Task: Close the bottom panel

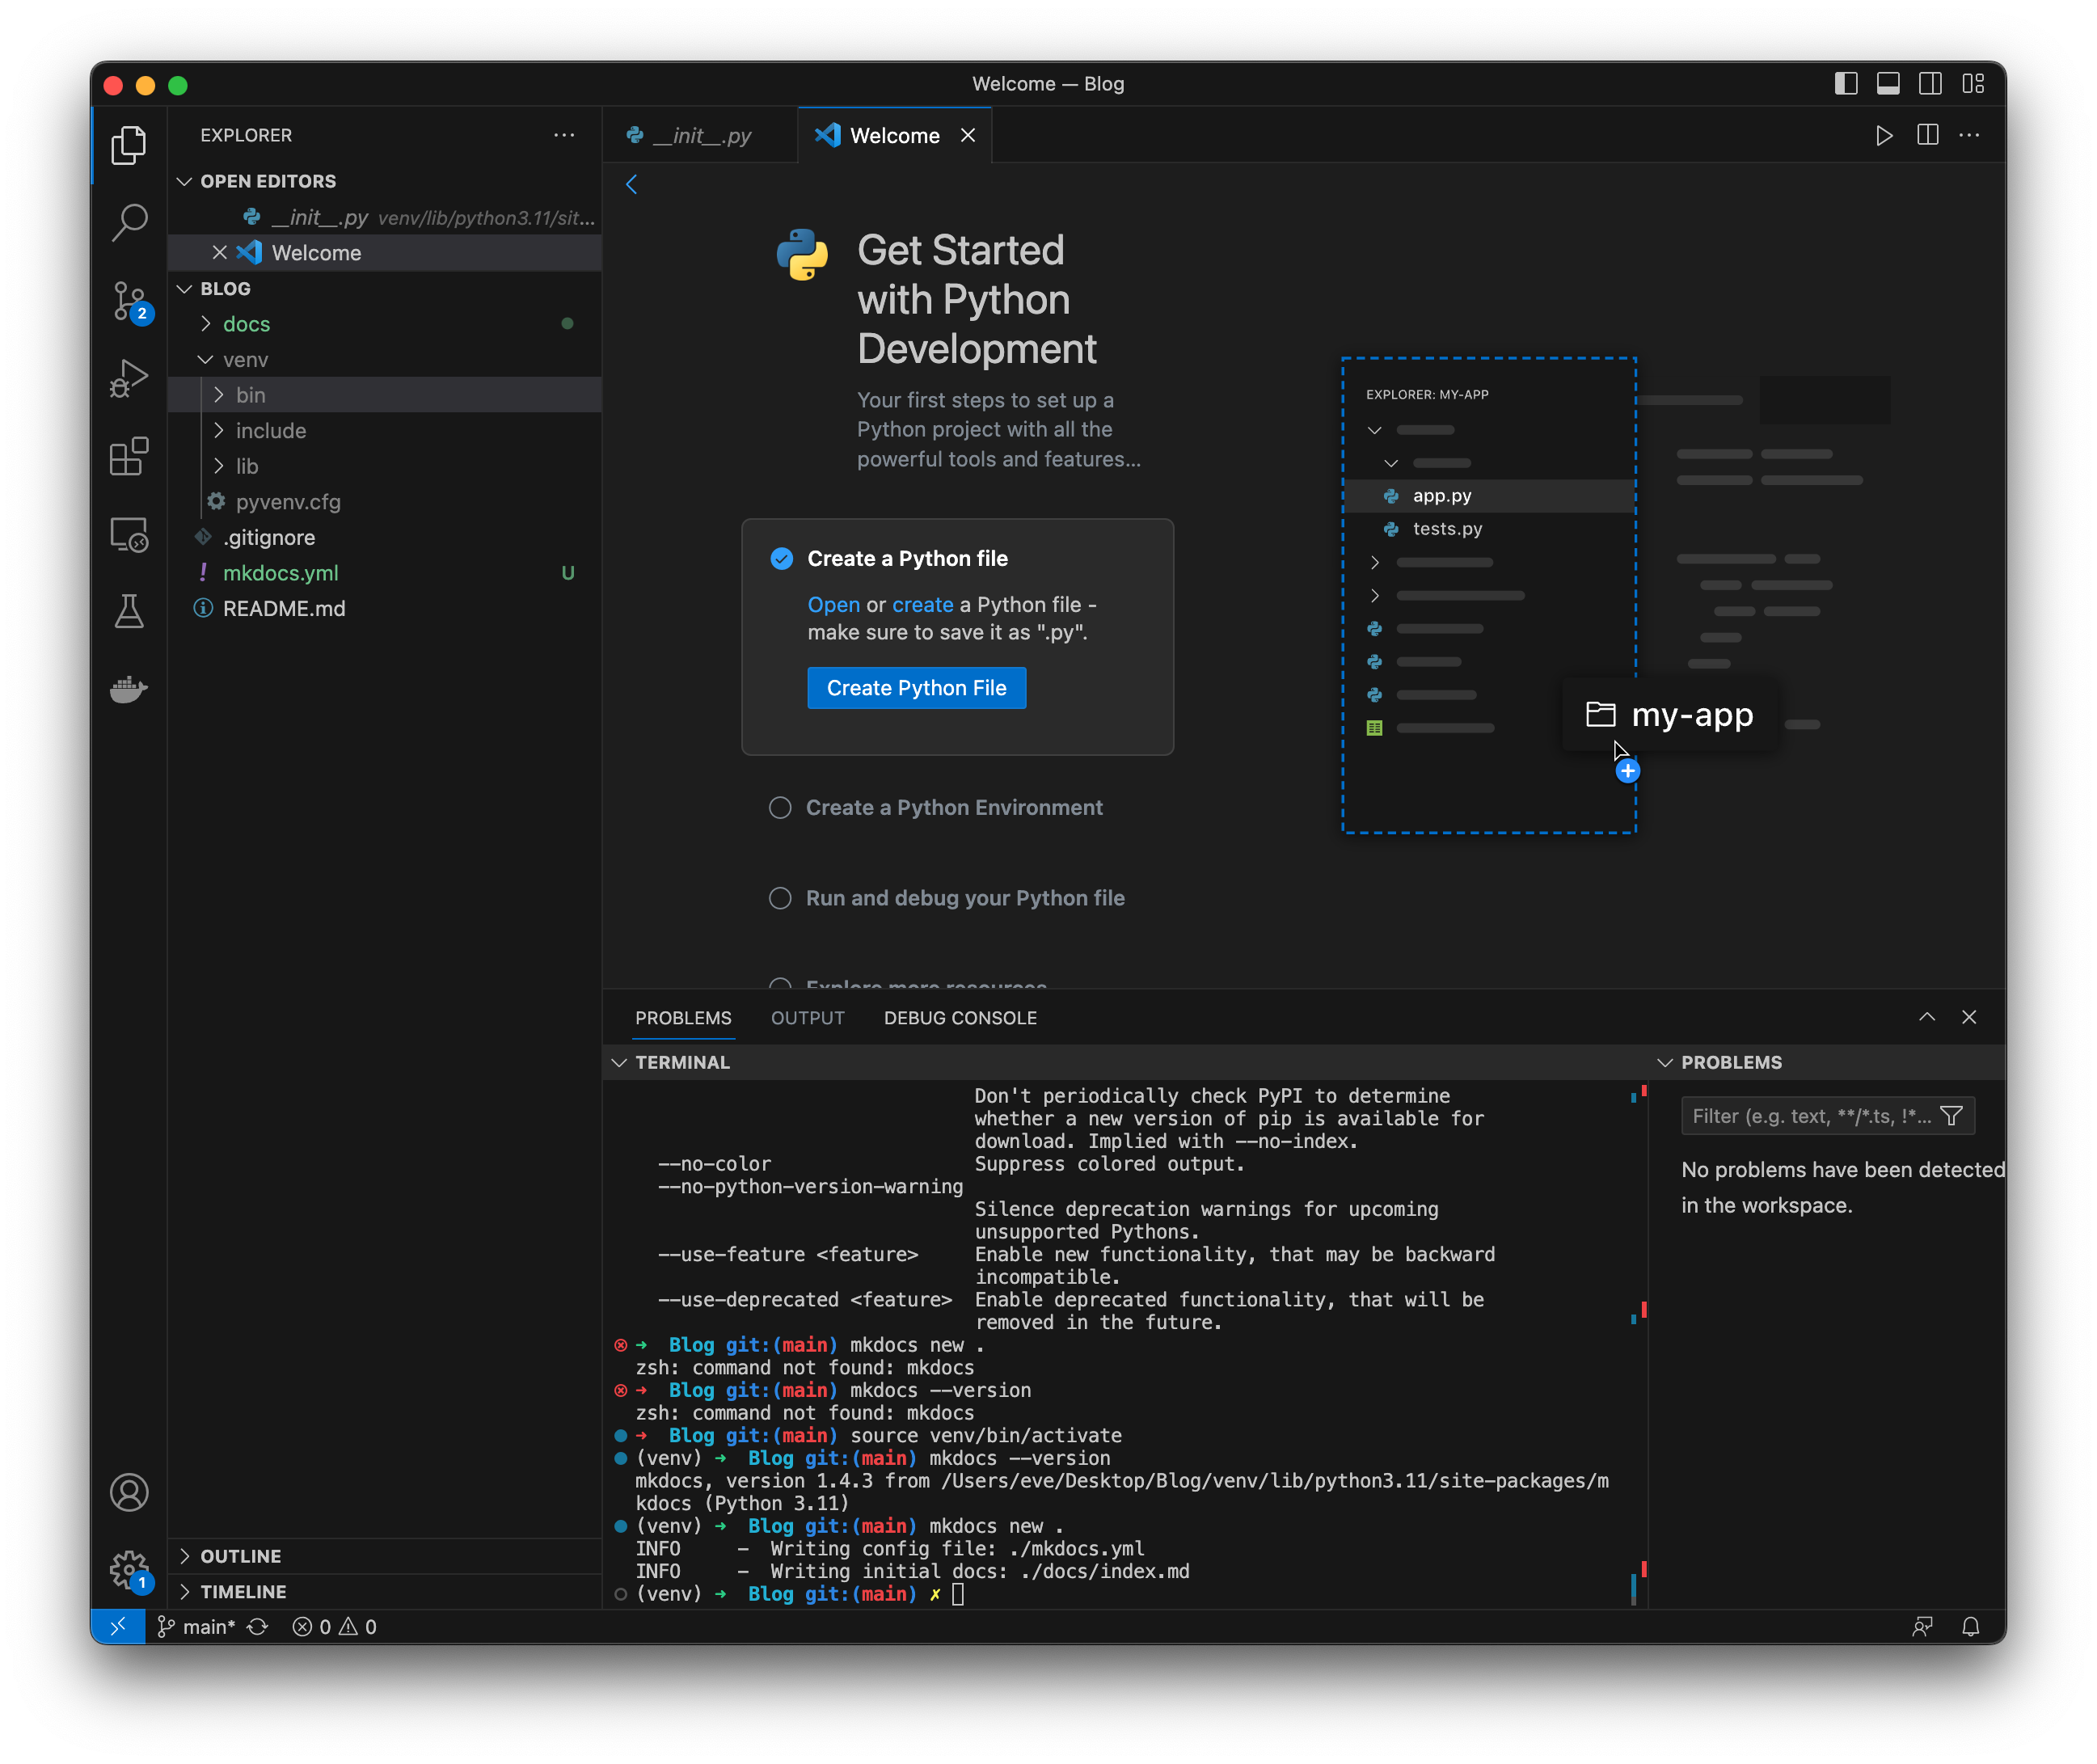Action: (x=1969, y=1017)
